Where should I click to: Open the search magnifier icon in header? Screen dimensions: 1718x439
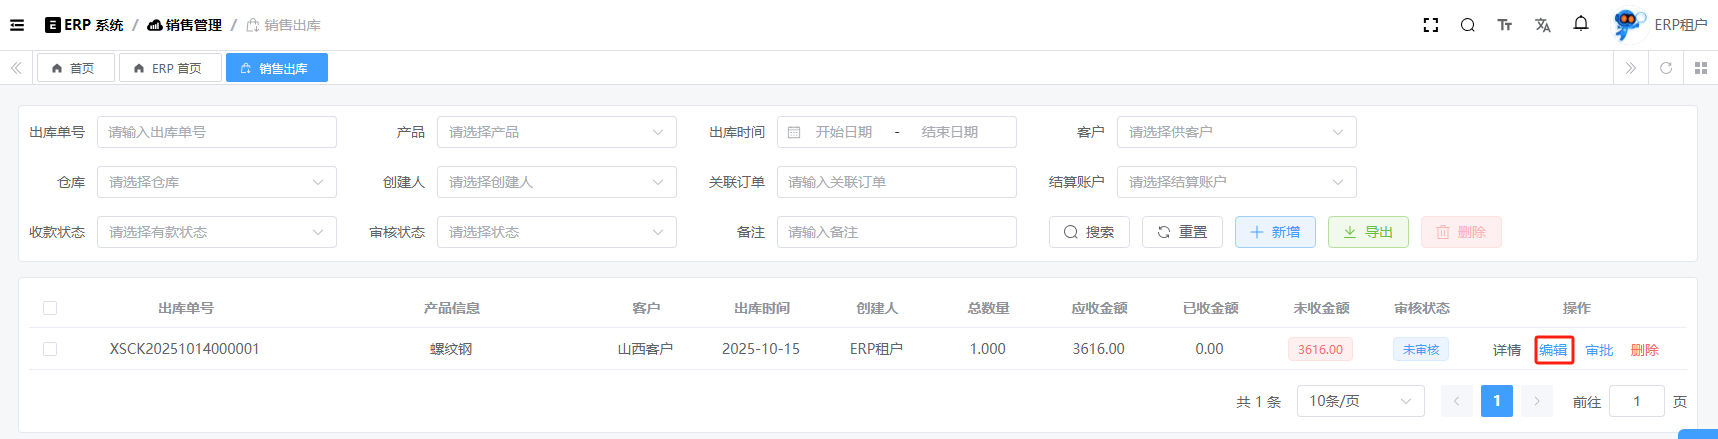1467,25
